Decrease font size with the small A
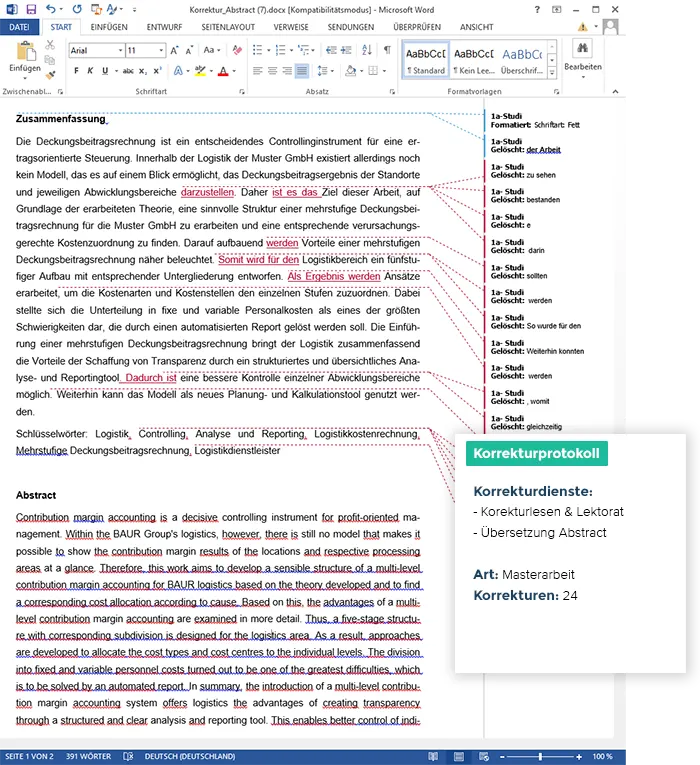 [x=190, y=50]
